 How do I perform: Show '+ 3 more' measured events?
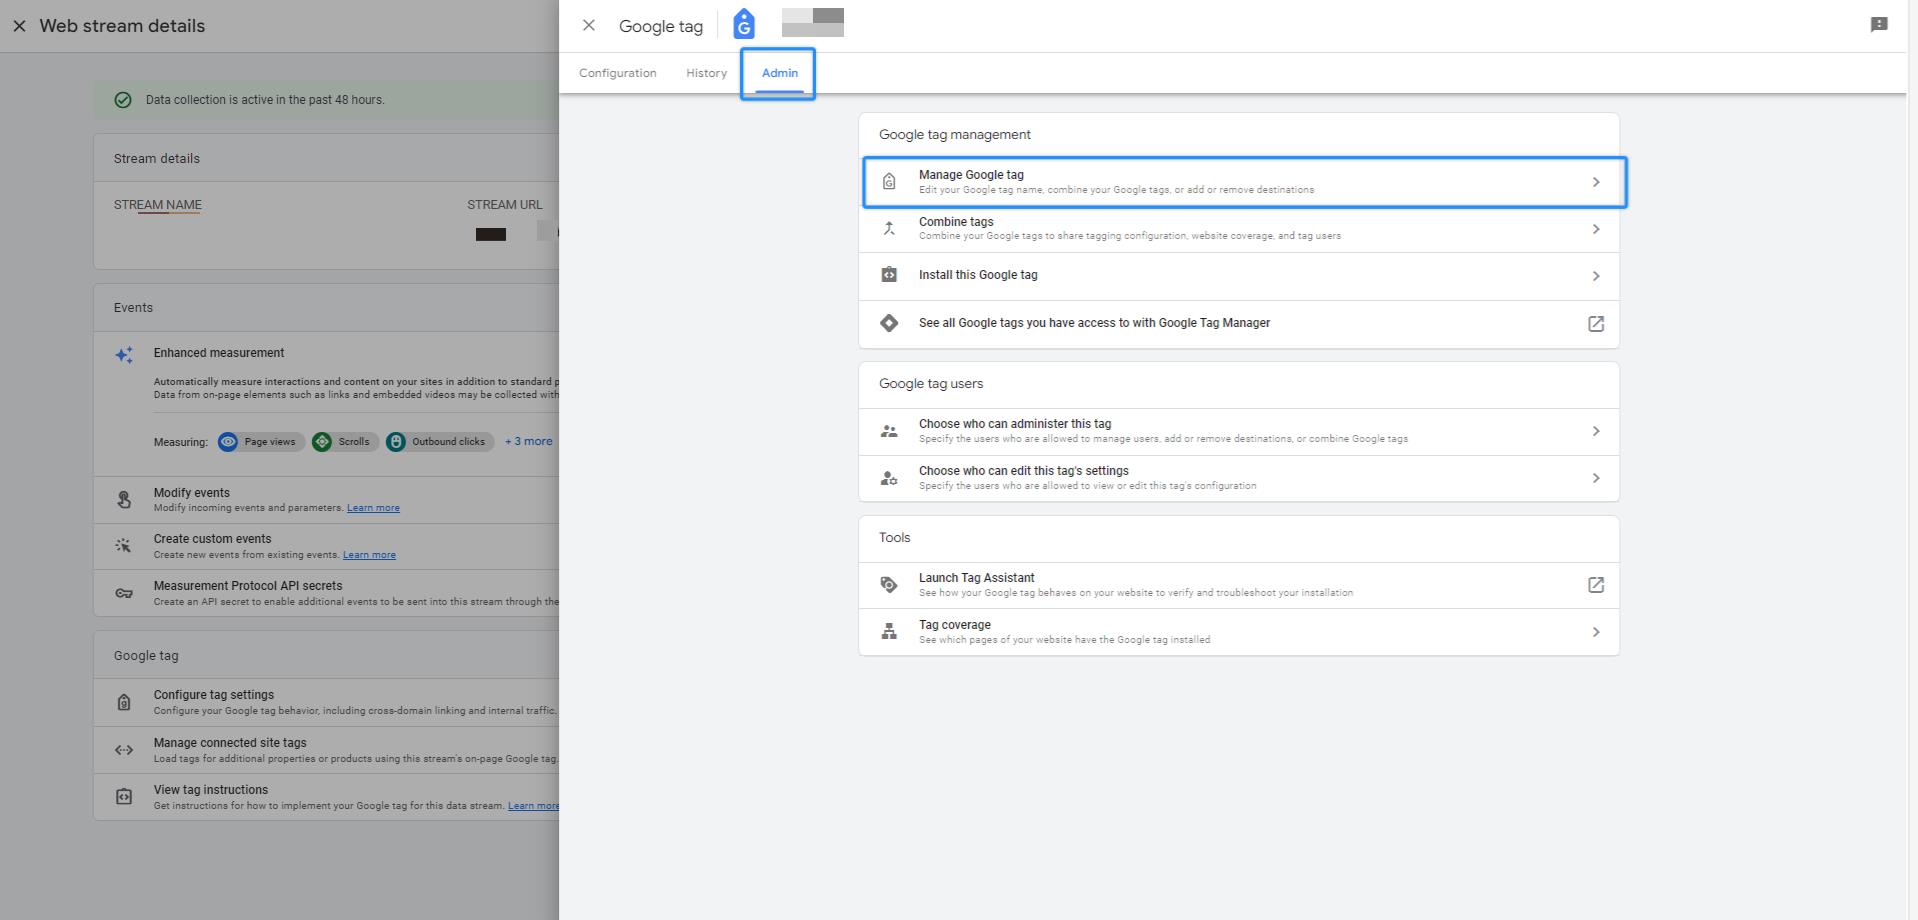click(528, 441)
